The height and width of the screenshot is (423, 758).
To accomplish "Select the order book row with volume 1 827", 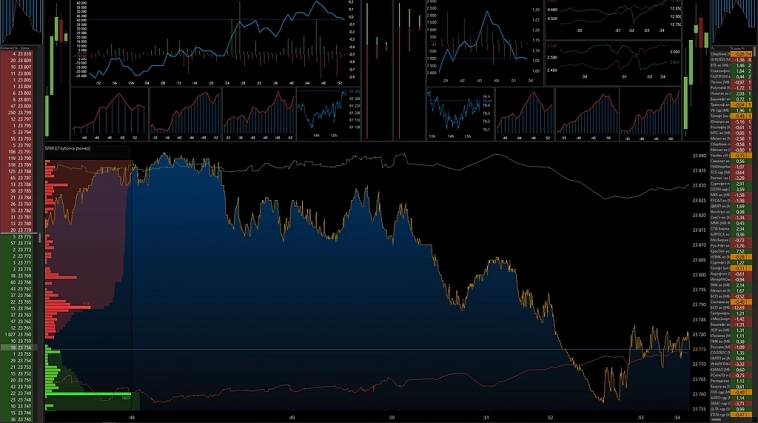I will [x=22, y=333].
